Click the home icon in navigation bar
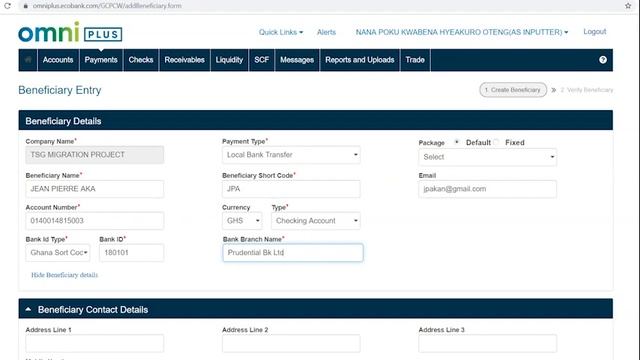Screen dimensions: 640x360 [x=28, y=60]
